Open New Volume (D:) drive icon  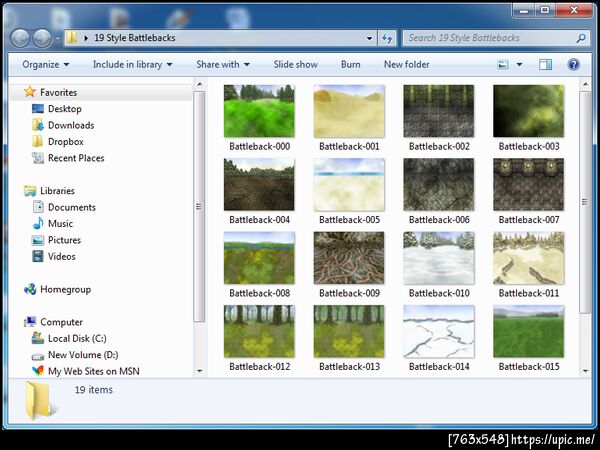(38, 356)
